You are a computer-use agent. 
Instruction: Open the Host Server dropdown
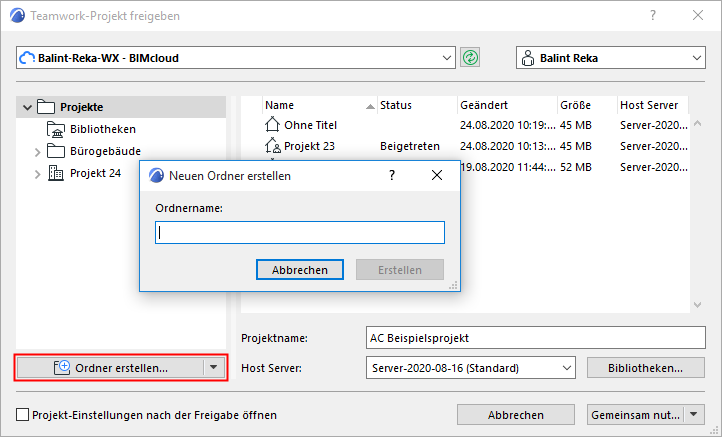click(x=567, y=368)
